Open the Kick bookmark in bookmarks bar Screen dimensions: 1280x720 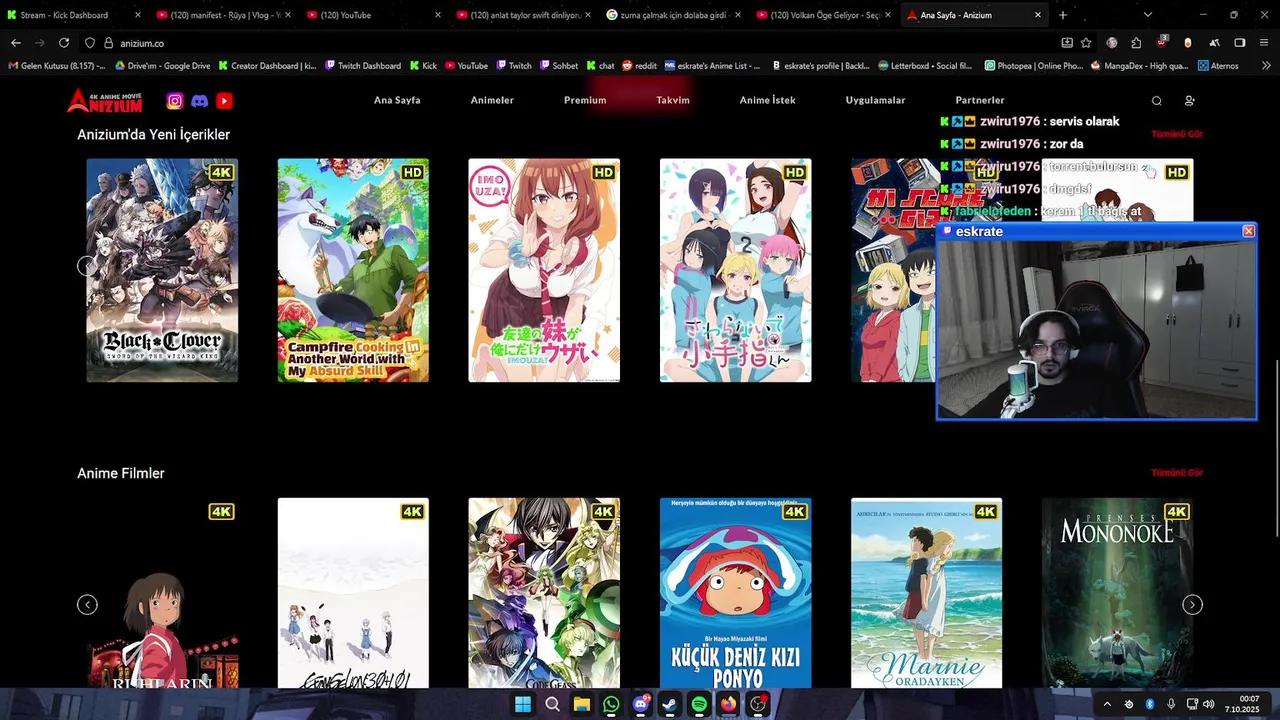(x=422, y=66)
